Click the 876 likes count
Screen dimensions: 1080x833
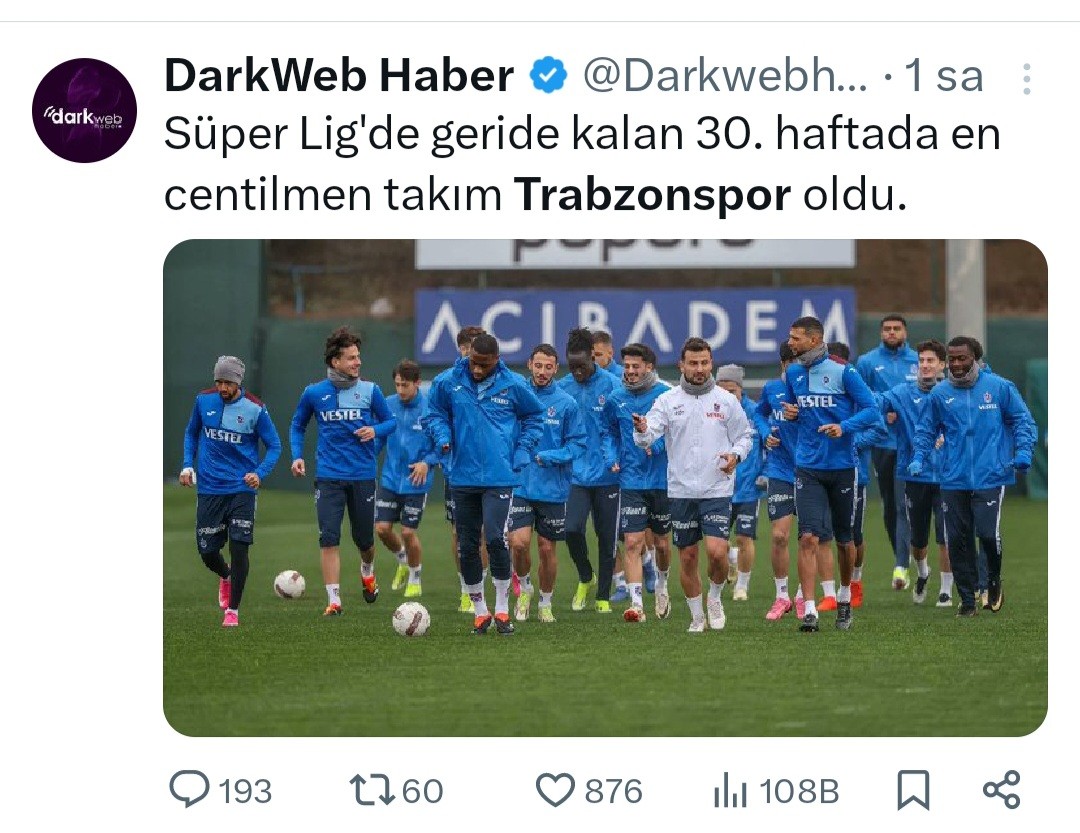[x=614, y=791]
